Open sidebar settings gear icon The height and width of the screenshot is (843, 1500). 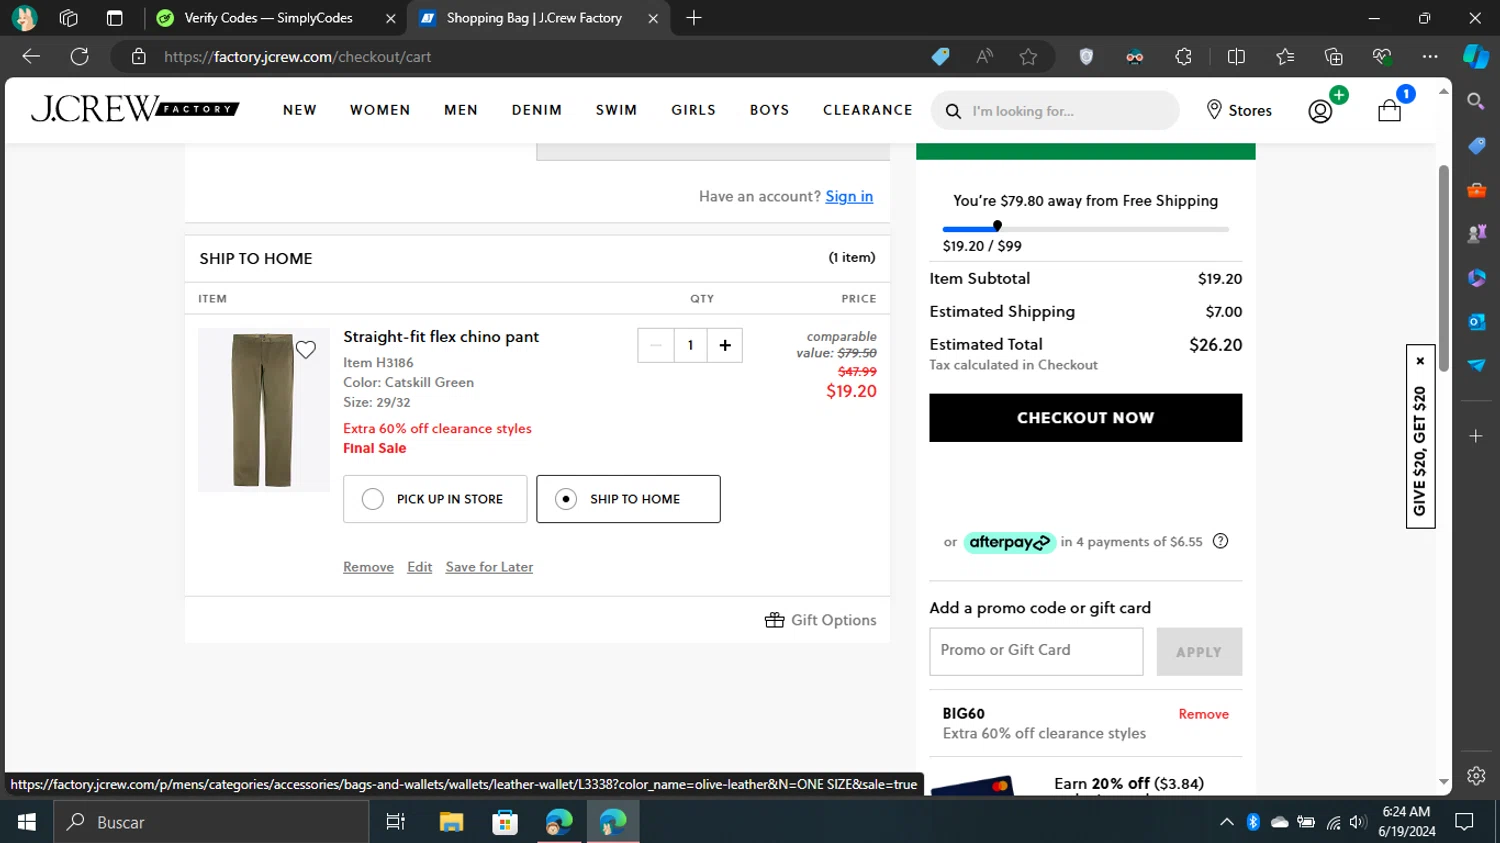click(x=1476, y=775)
